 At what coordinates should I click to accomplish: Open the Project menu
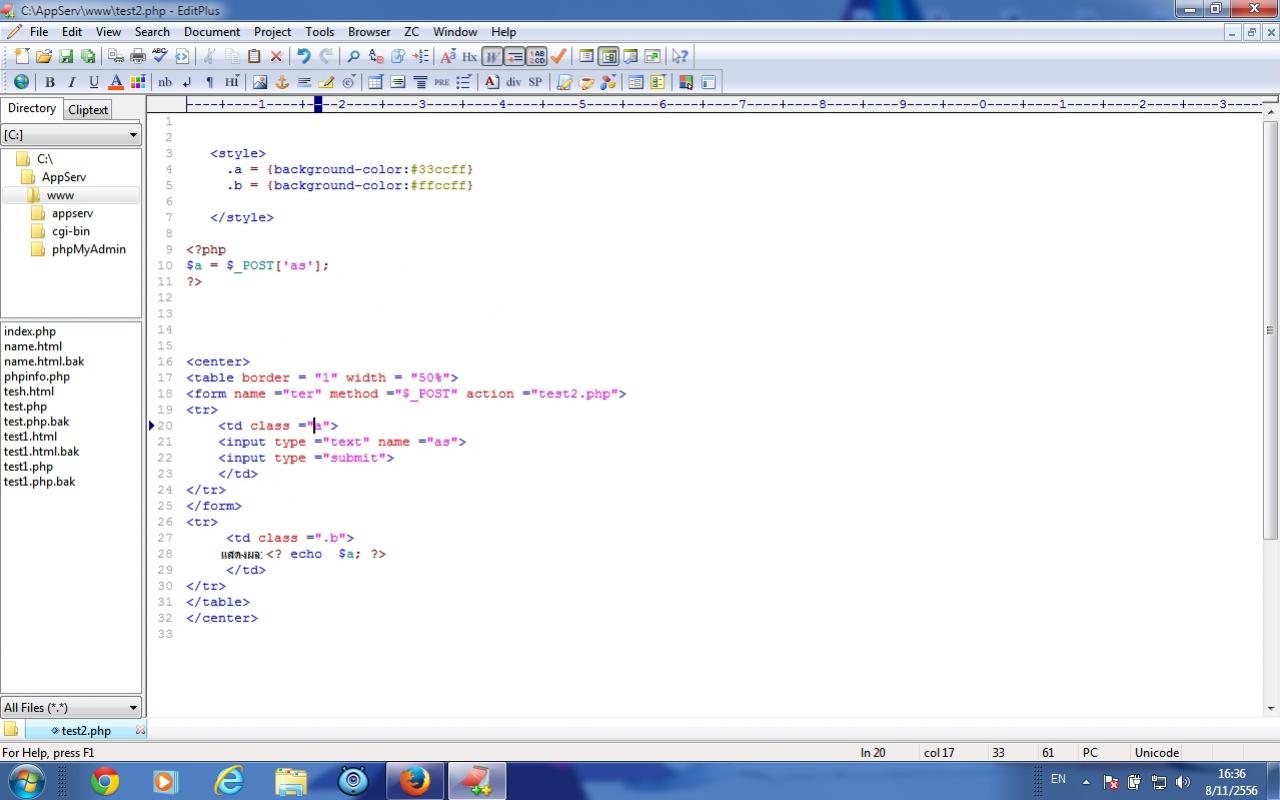pyautogui.click(x=272, y=32)
